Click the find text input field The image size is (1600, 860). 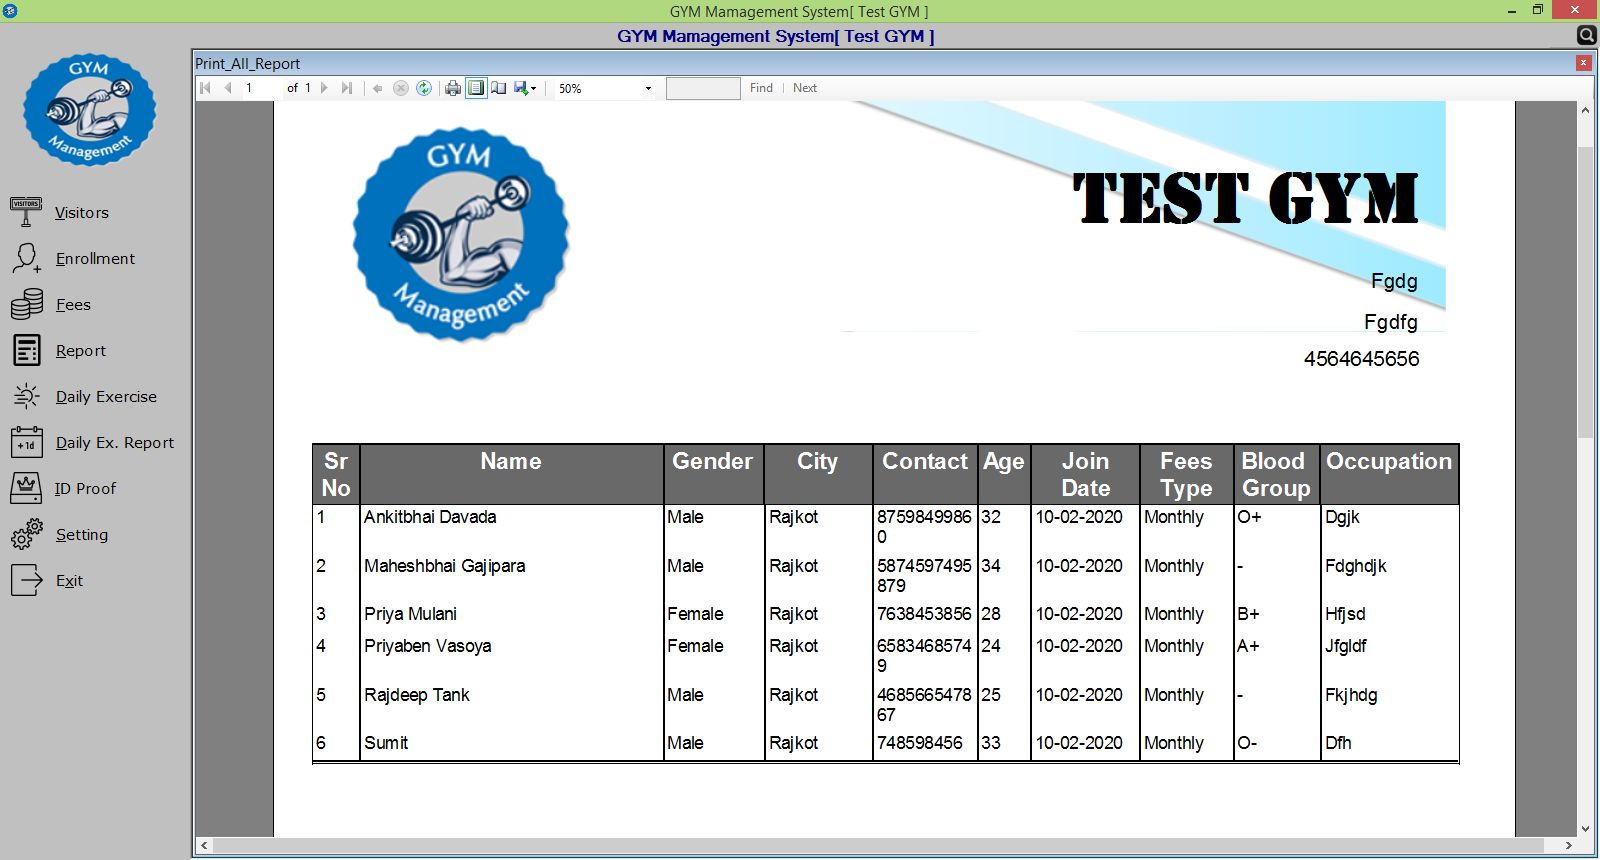pyautogui.click(x=703, y=88)
